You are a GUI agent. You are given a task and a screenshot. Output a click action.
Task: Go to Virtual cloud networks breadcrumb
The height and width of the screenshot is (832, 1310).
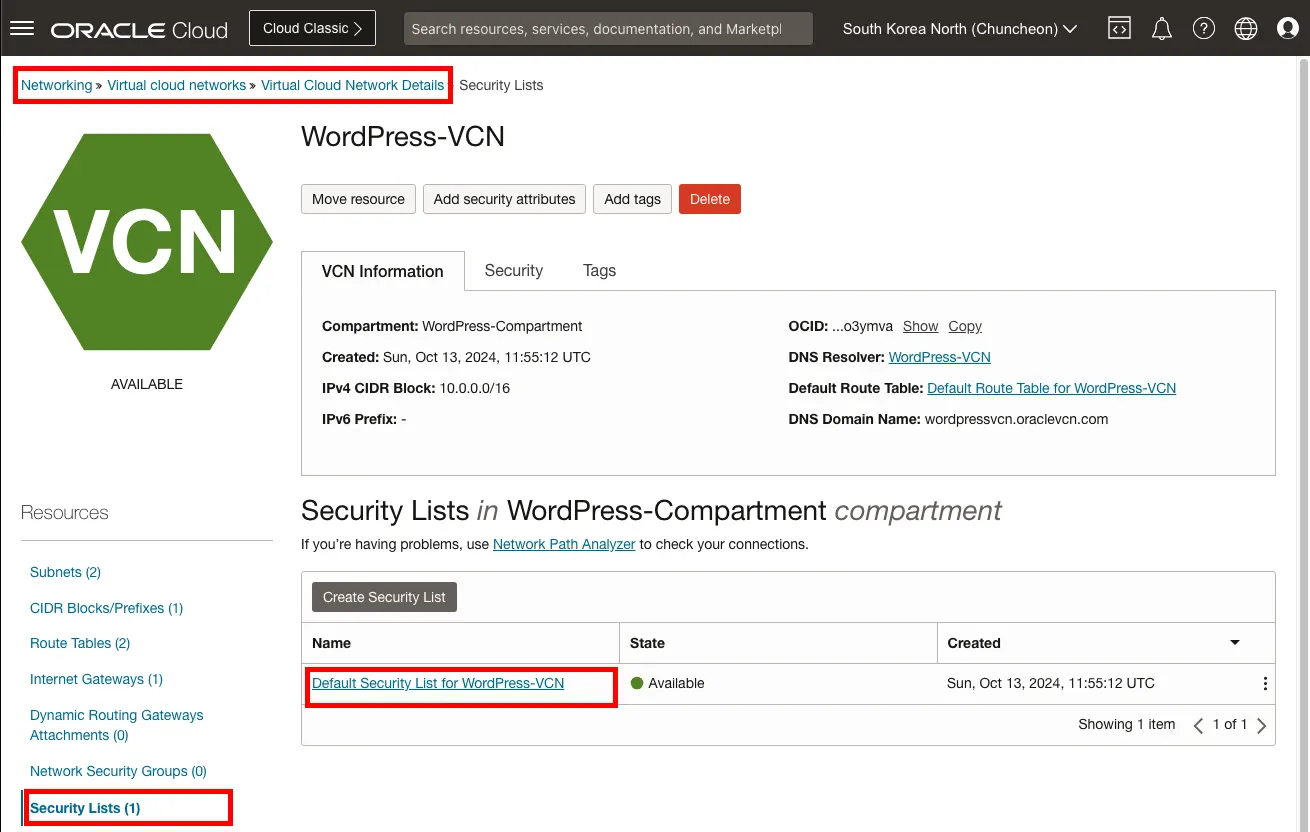click(x=177, y=85)
